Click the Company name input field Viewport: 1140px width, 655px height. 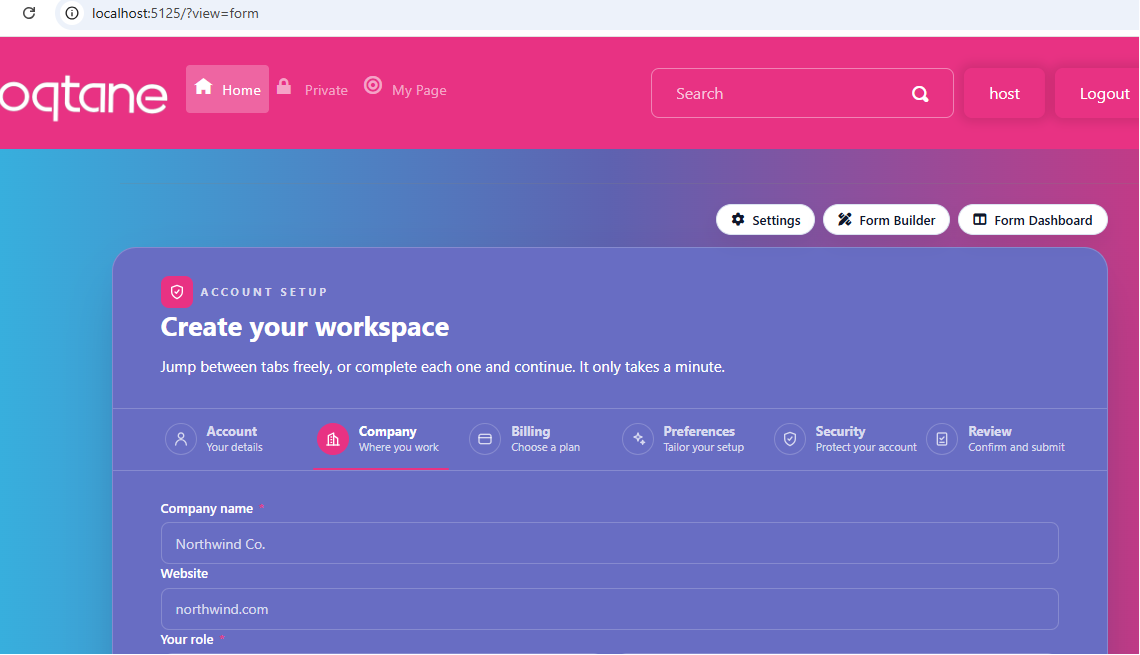click(x=609, y=543)
